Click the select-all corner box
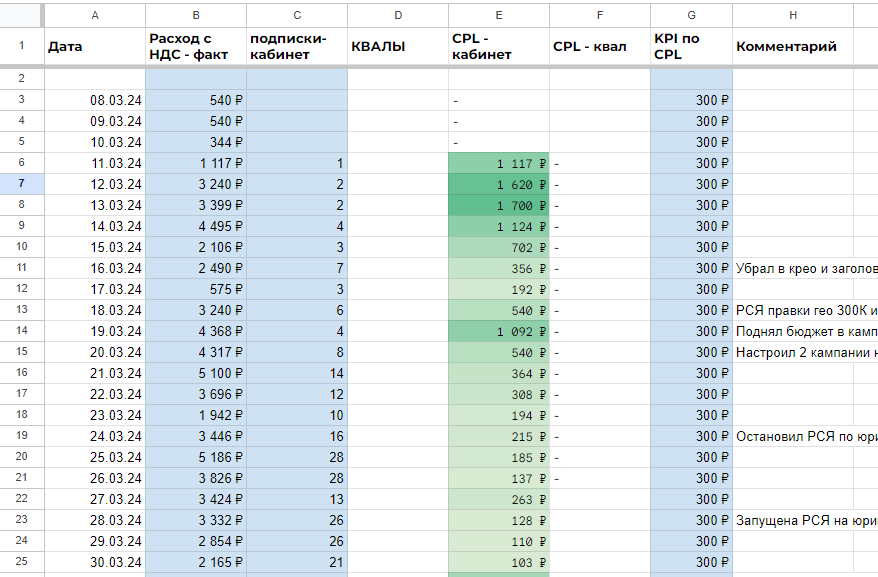This screenshot has height=577, width=878. (21, 16)
